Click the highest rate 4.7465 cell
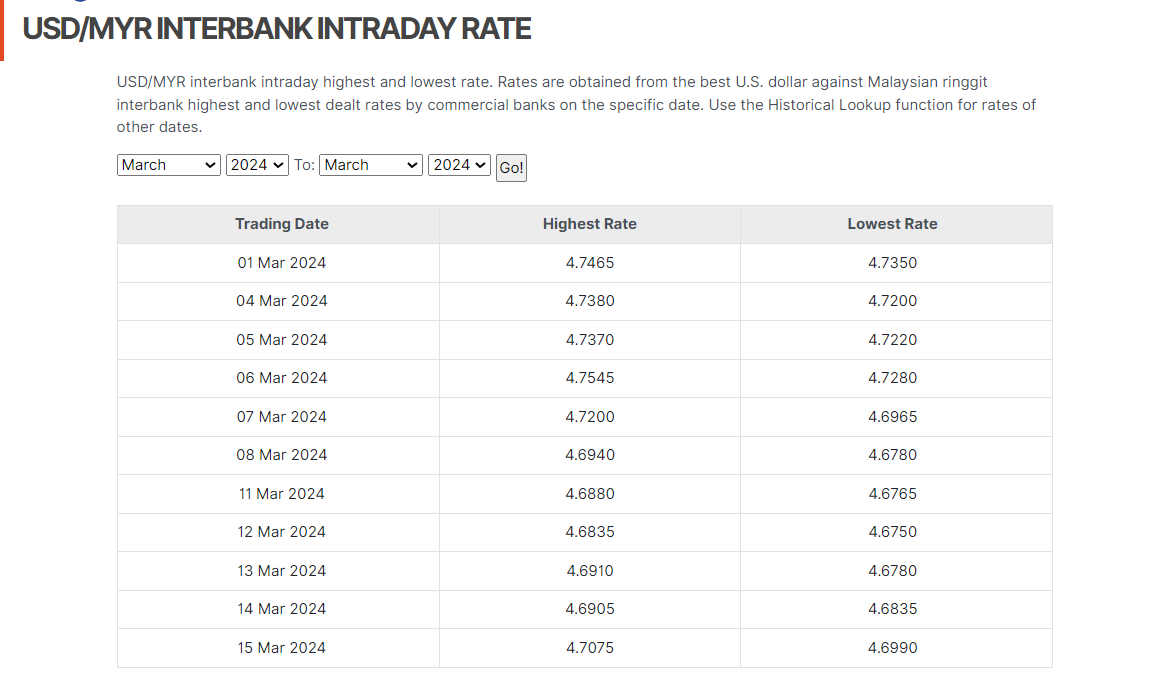The image size is (1166, 690). 589,263
